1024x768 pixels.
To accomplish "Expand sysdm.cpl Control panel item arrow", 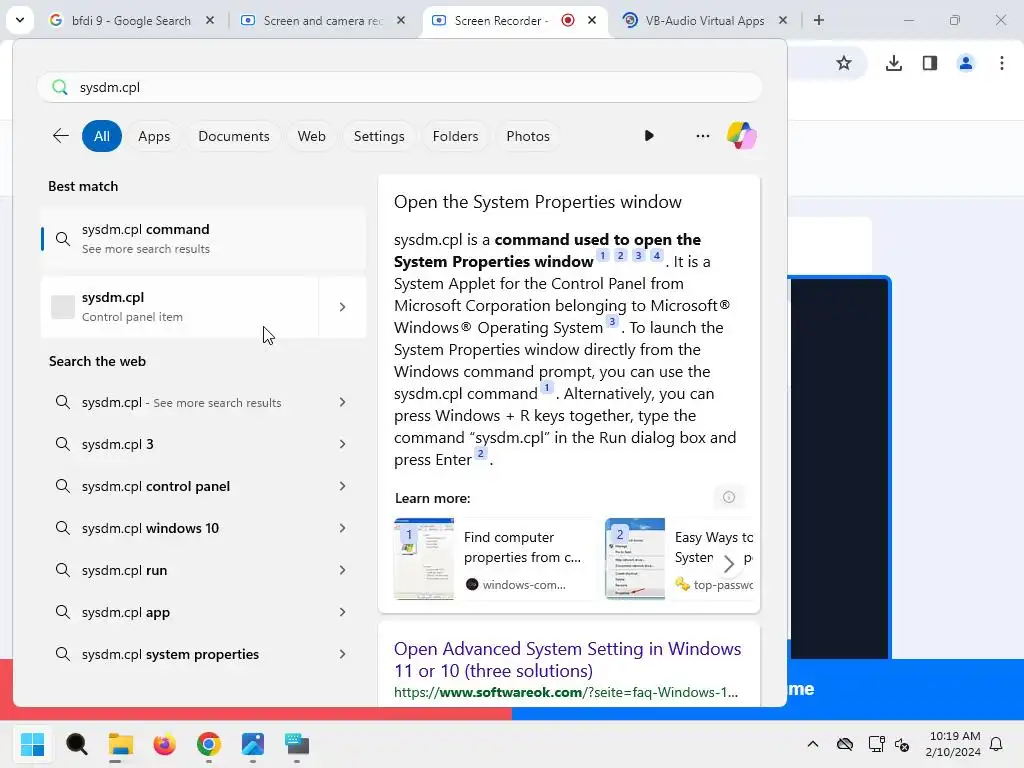I will click(342, 306).
